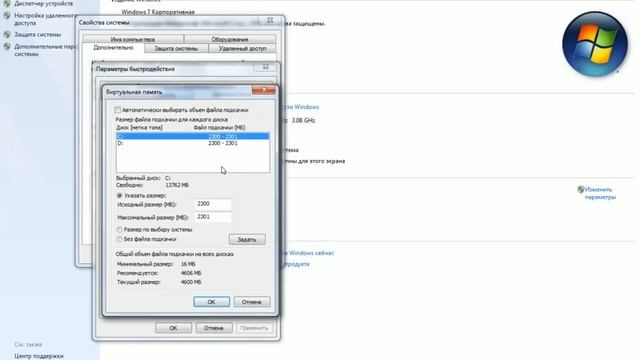The height and width of the screenshot is (360, 640).
Task: Click the recommended 4606 МБ value
Action: tap(191, 273)
